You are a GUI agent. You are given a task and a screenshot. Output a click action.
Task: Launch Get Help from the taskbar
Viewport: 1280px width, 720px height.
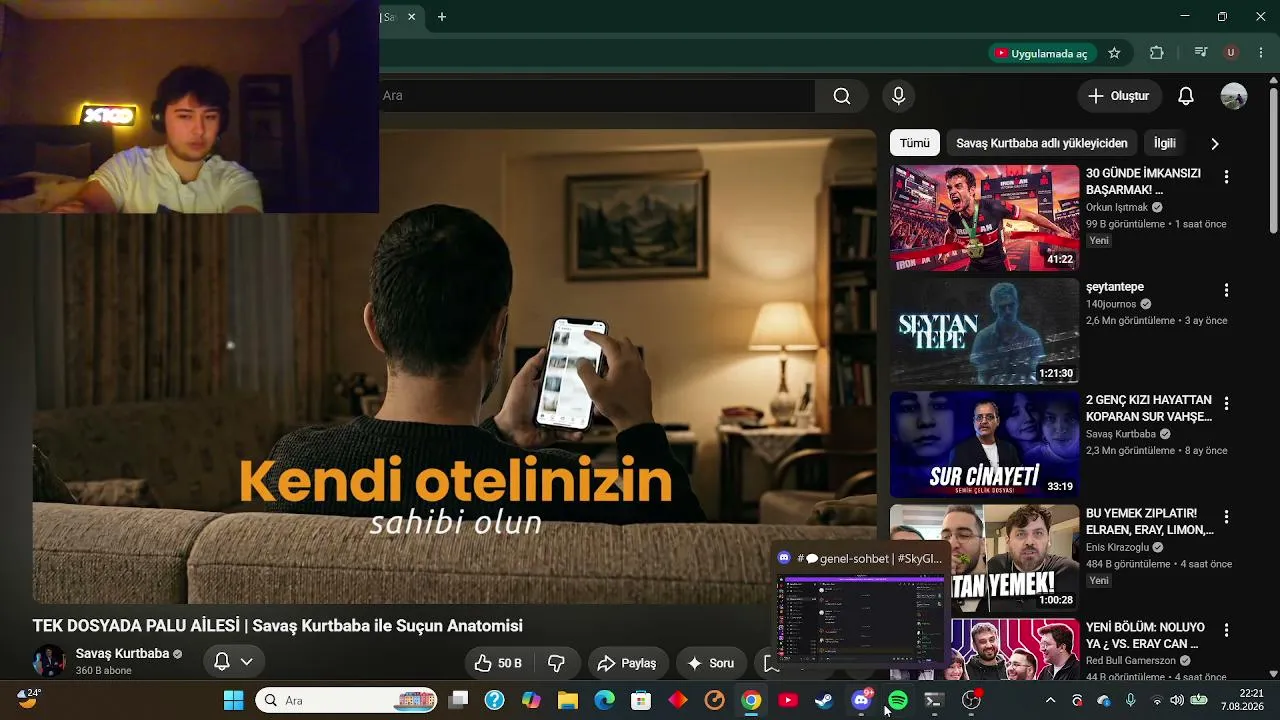pos(494,701)
